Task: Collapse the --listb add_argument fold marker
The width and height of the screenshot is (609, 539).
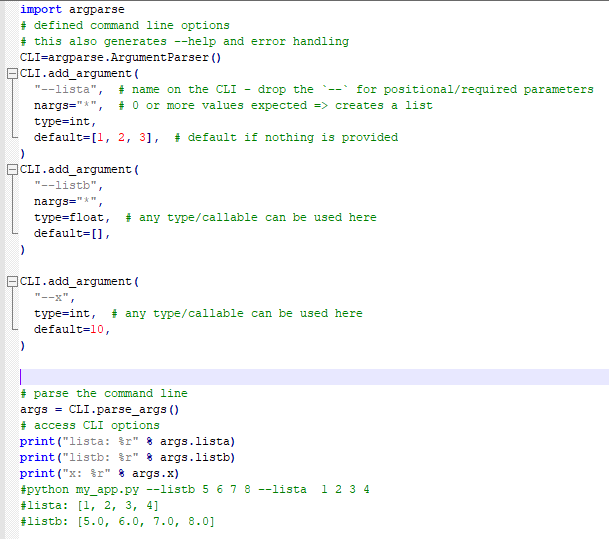Action: coord(11,169)
